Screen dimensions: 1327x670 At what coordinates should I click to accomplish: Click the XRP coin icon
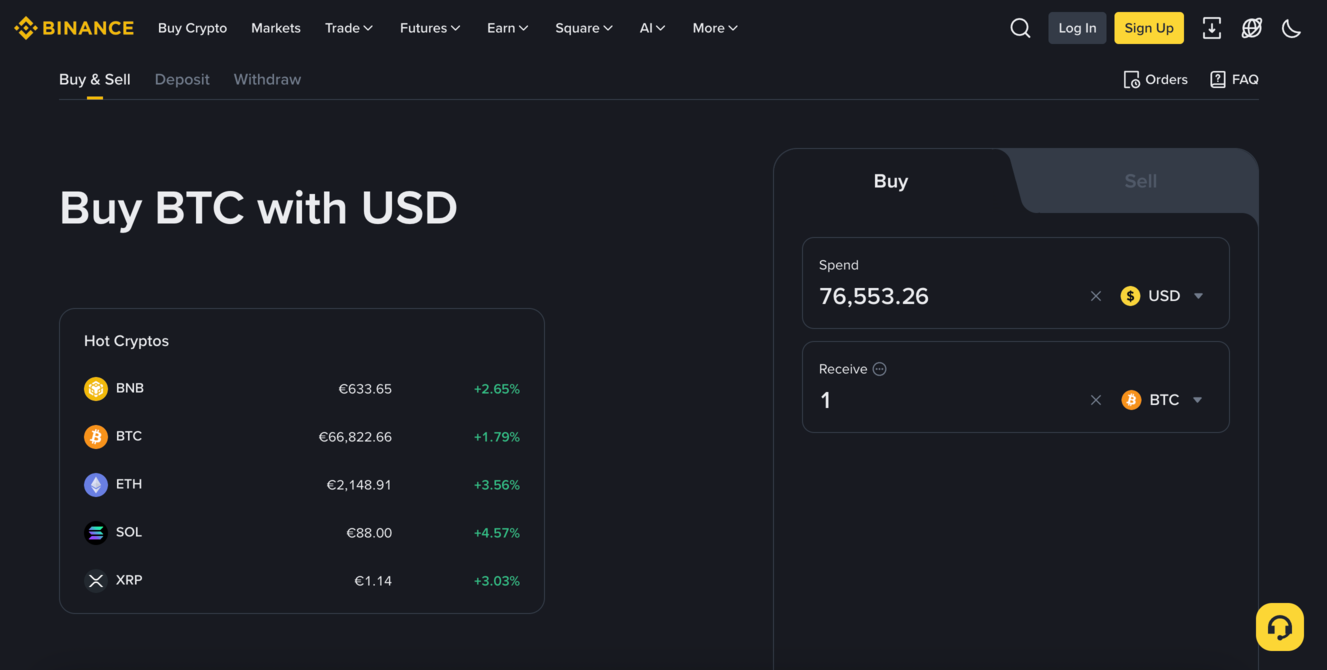pyautogui.click(x=96, y=581)
